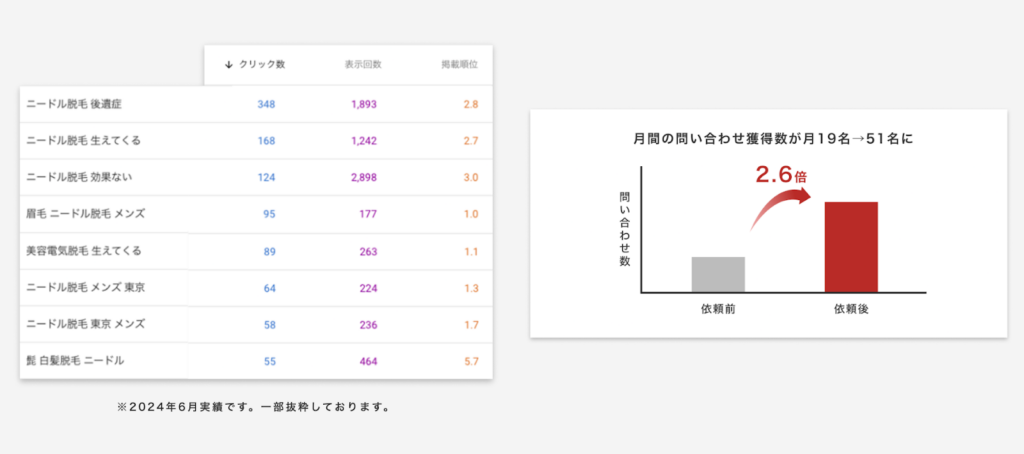Viewport: 1024px width, 454px height.
Task: Select the ニードル脱毛 効果ない keyword
Action: (x=79, y=177)
